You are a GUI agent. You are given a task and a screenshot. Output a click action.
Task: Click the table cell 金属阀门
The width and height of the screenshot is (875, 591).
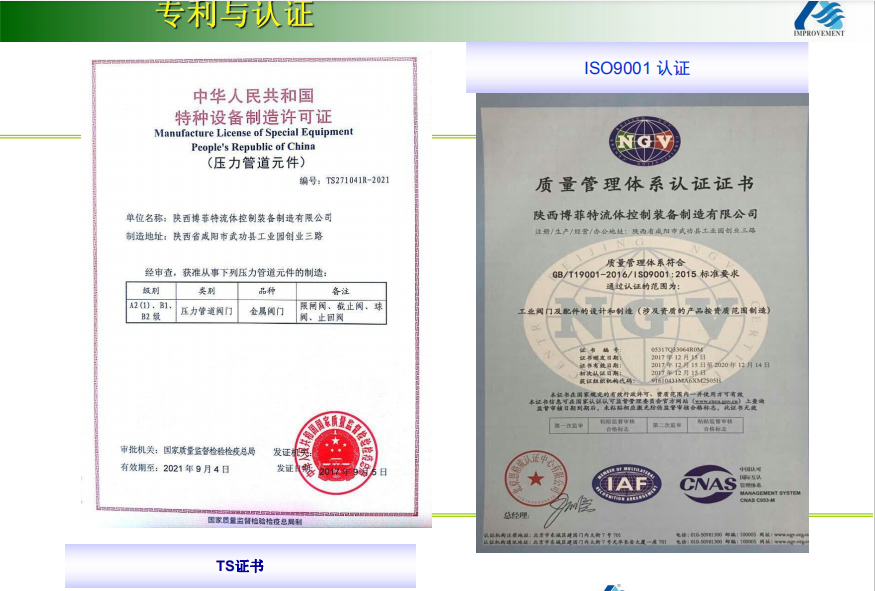pos(267,311)
